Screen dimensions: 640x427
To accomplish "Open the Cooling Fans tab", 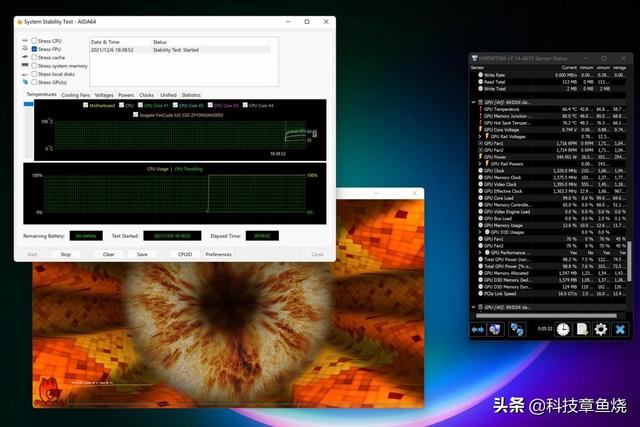I will pos(76,95).
